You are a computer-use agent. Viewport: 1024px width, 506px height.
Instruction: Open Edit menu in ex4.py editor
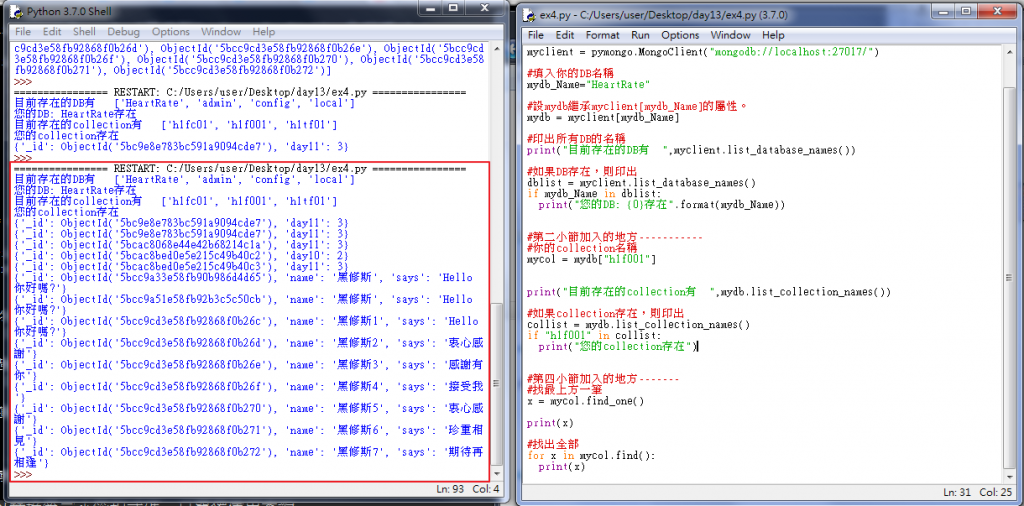coord(565,35)
